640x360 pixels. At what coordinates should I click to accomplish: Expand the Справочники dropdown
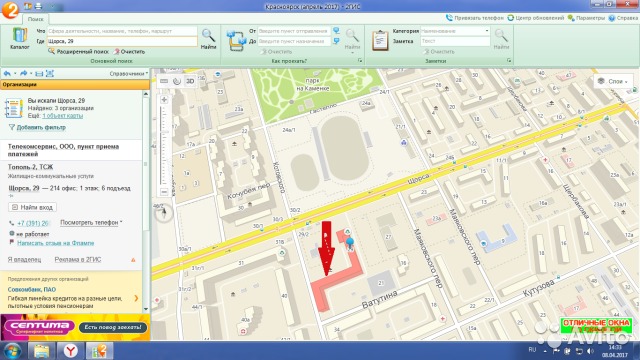click(129, 73)
